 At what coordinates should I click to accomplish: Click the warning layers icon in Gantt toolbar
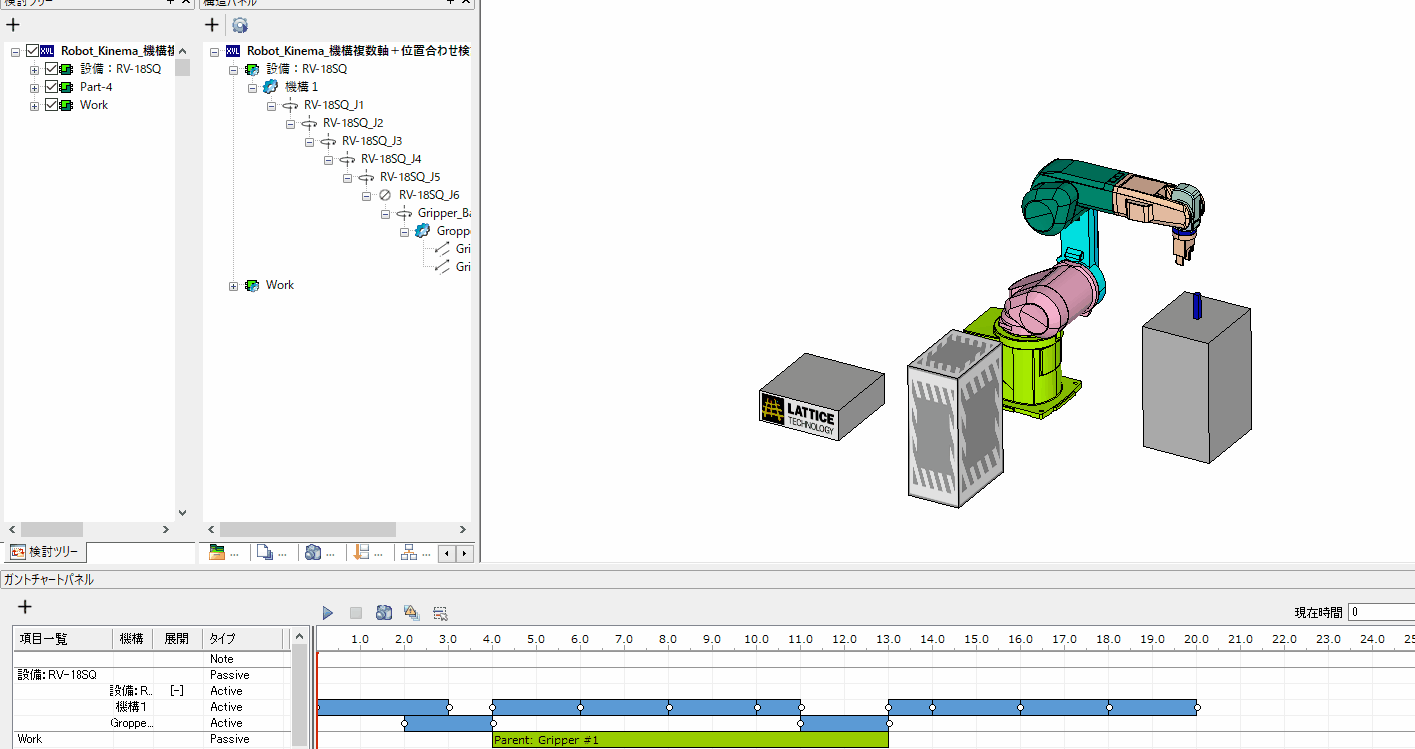(411, 613)
